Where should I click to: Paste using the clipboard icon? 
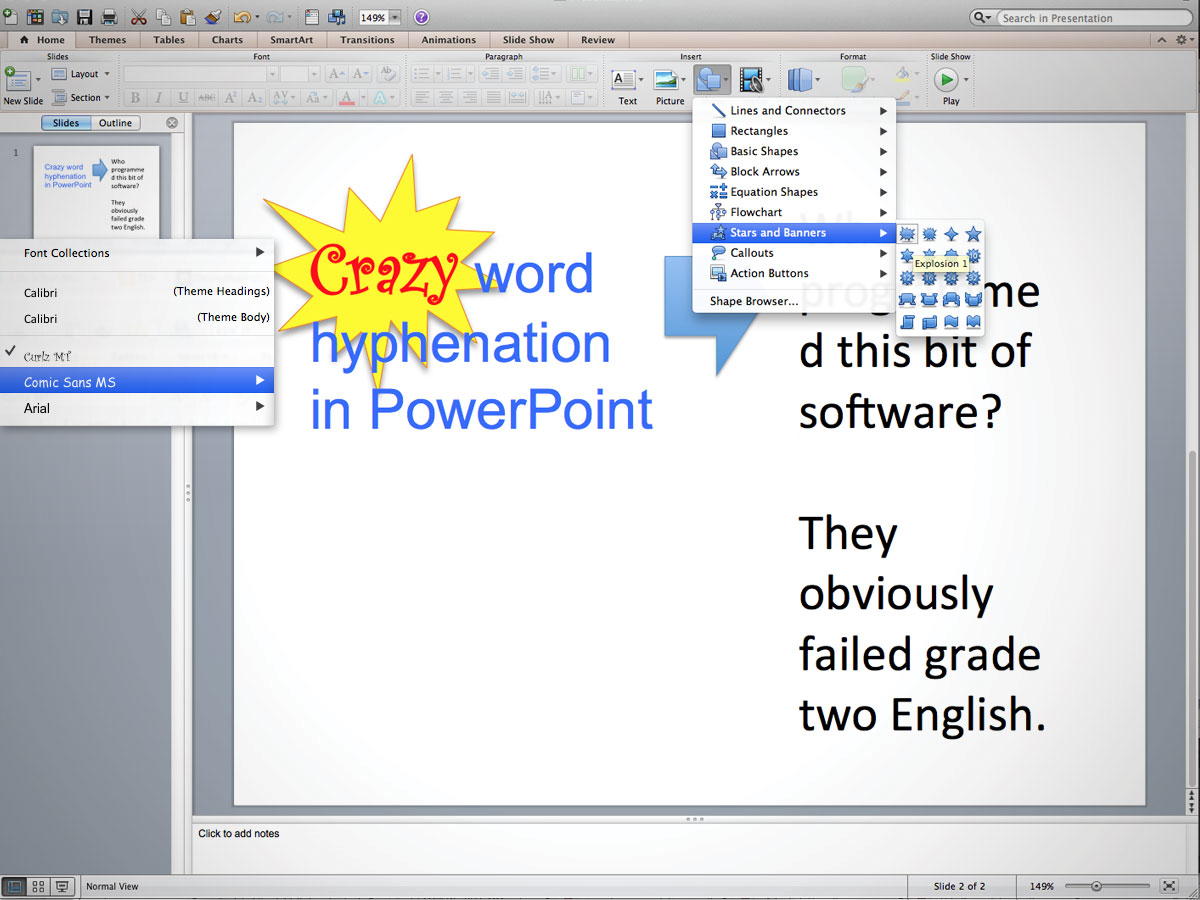(x=187, y=17)
